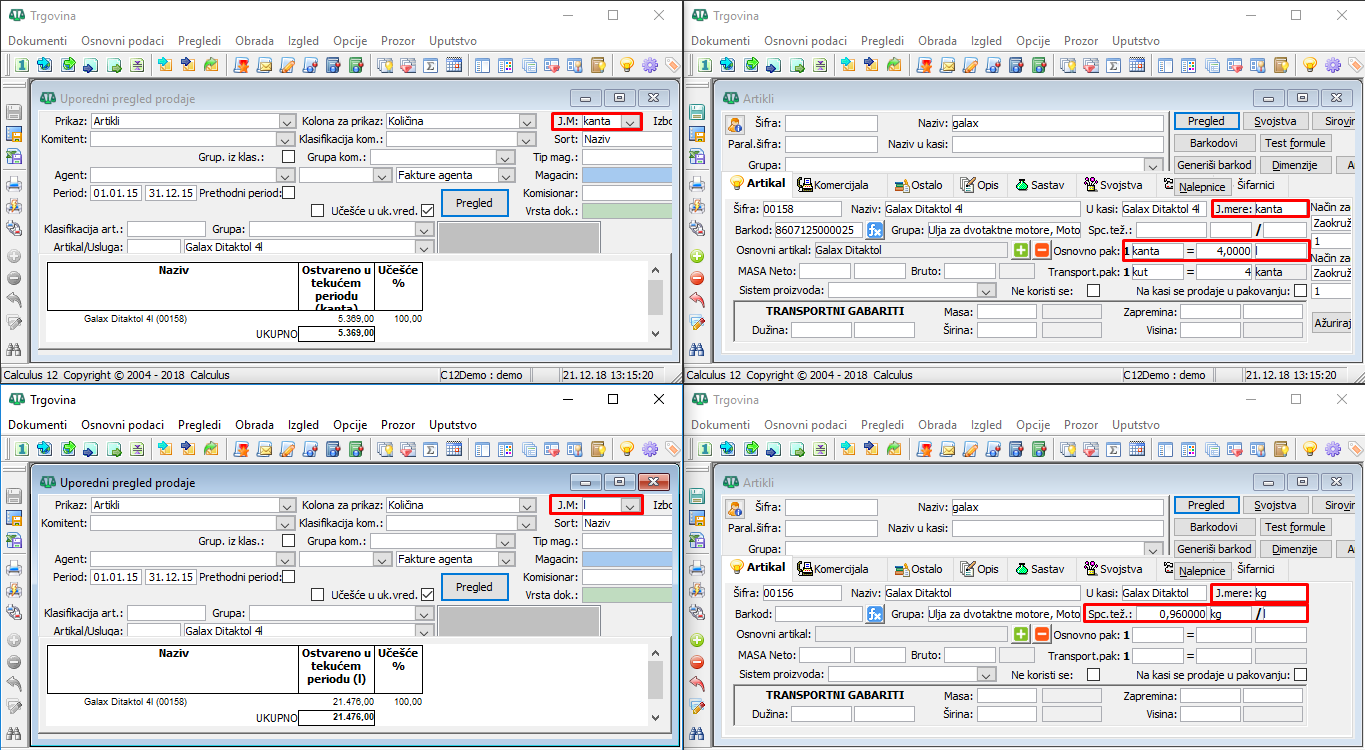Click Test formule button above article 00156
The height and width of the screenshot is (750, 1365).
tap(1295, 527)
